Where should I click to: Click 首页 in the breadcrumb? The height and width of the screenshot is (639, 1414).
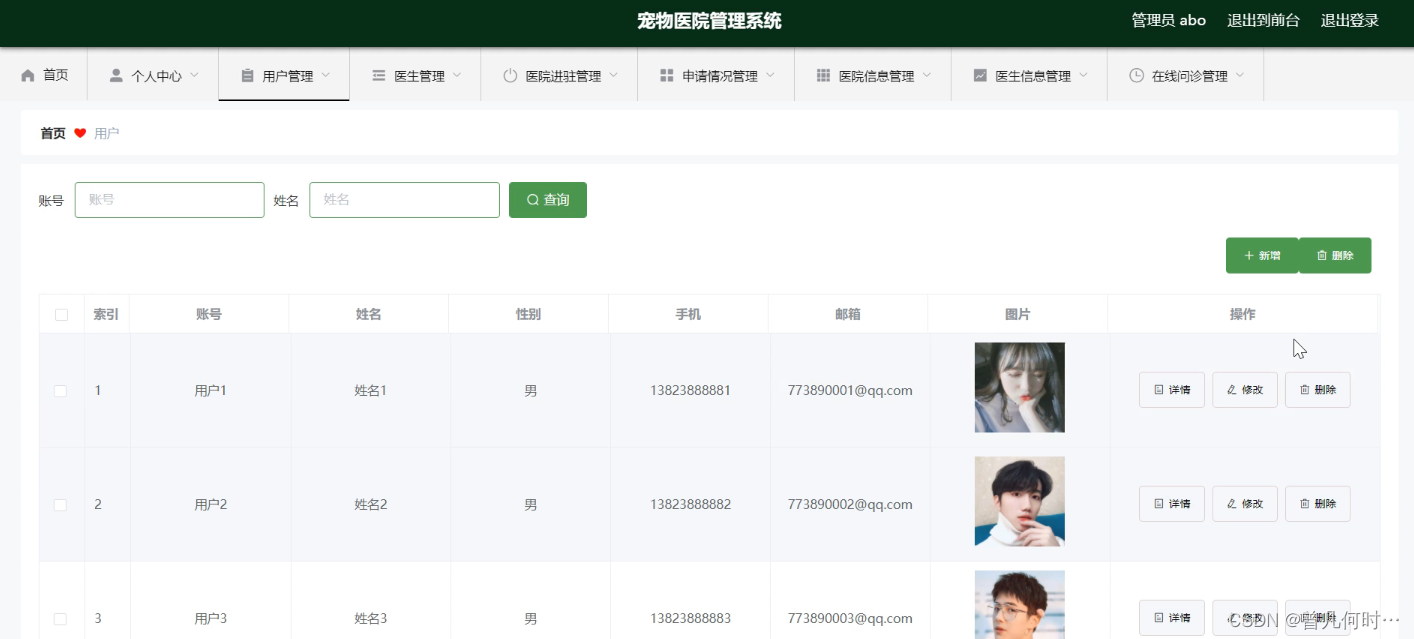pos(53,133)
